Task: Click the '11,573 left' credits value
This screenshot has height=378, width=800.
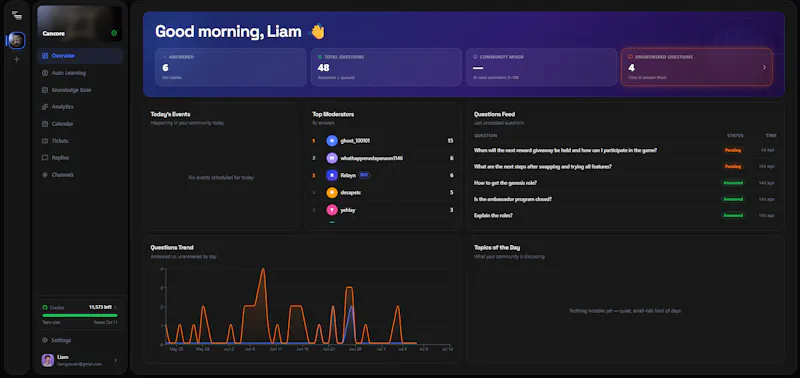Action: click(x=100, y=307)
